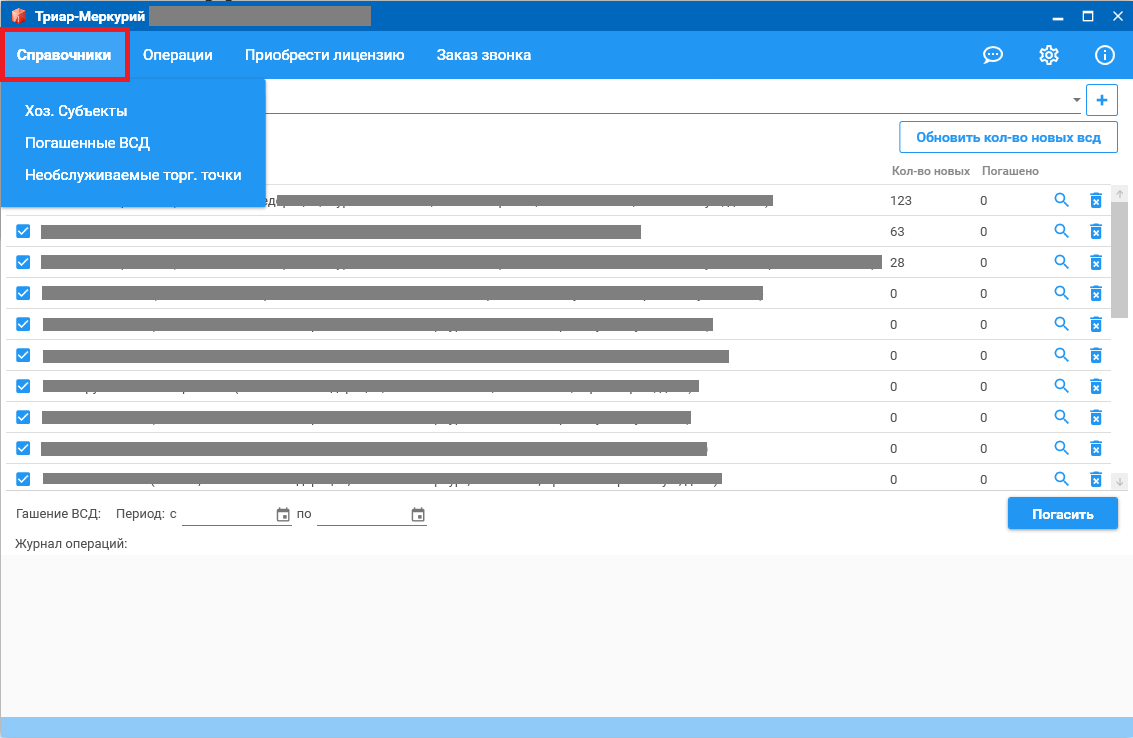Select Необслуживаемые торг. точки entry
The width and height of the screenshot is (1133, 738).
[x=133, y=175]
